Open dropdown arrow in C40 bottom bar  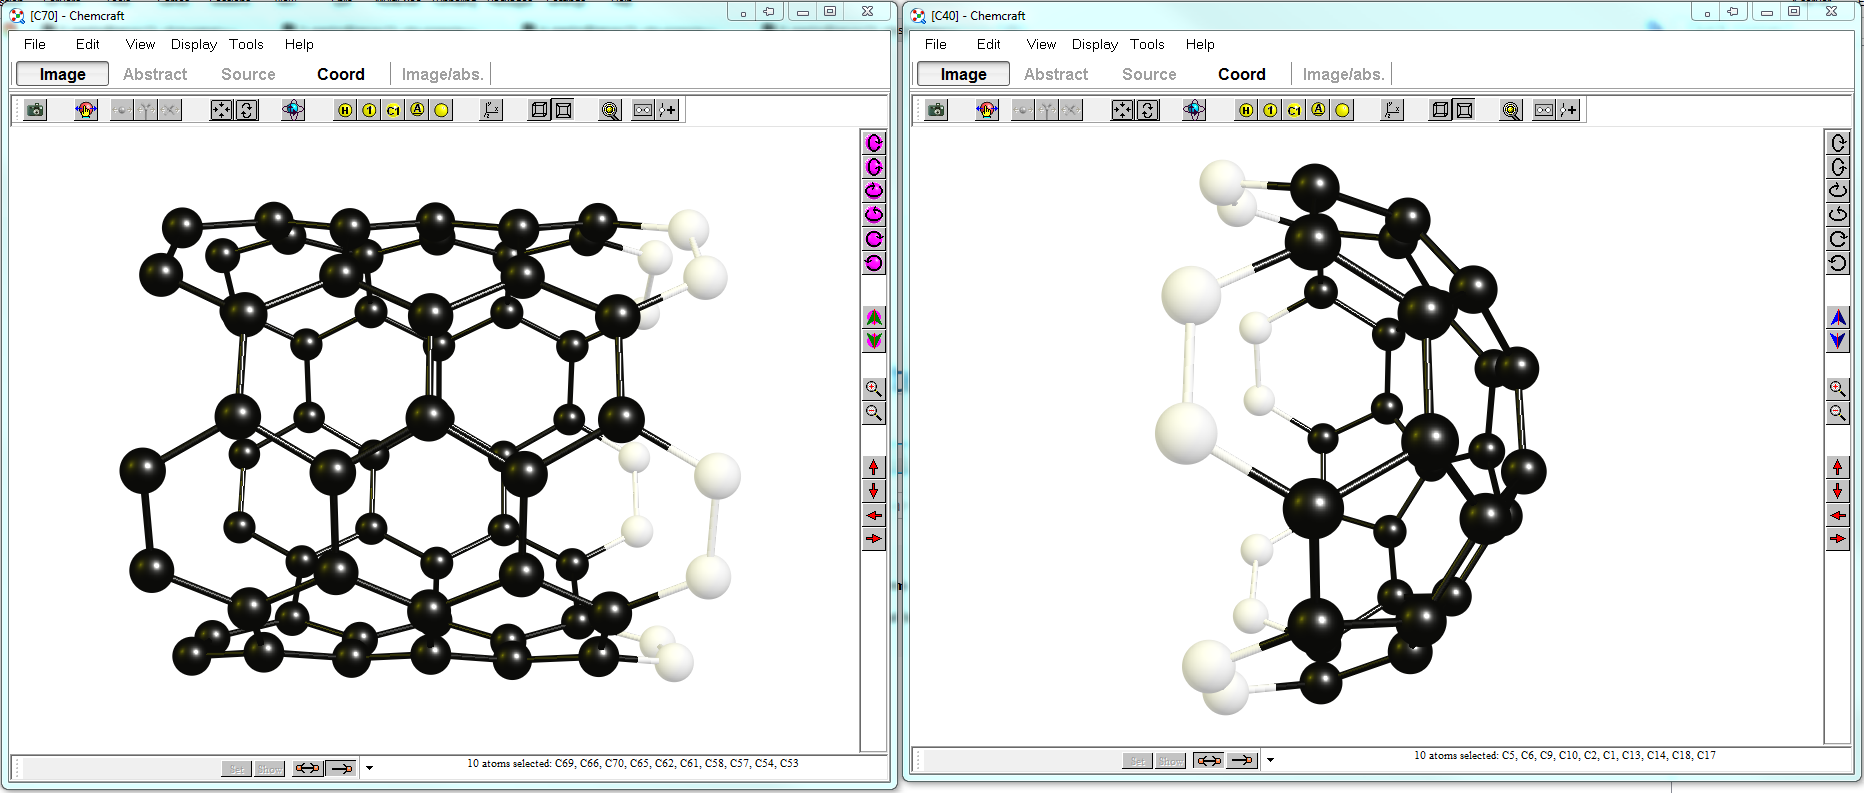pyautogui.click(x=1271, y=760)
